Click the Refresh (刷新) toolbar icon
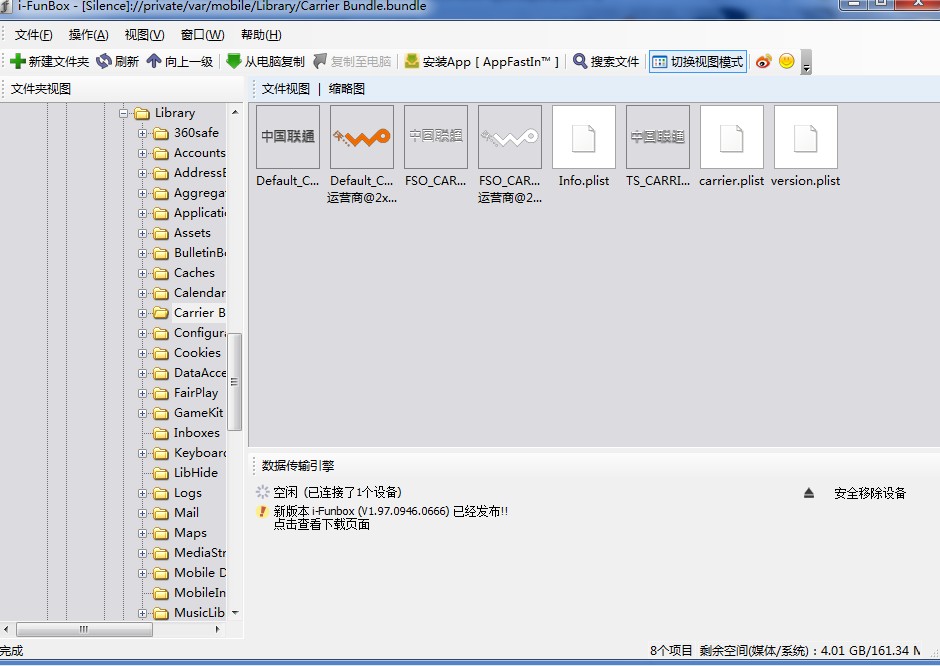 click(x=104, y=61)
